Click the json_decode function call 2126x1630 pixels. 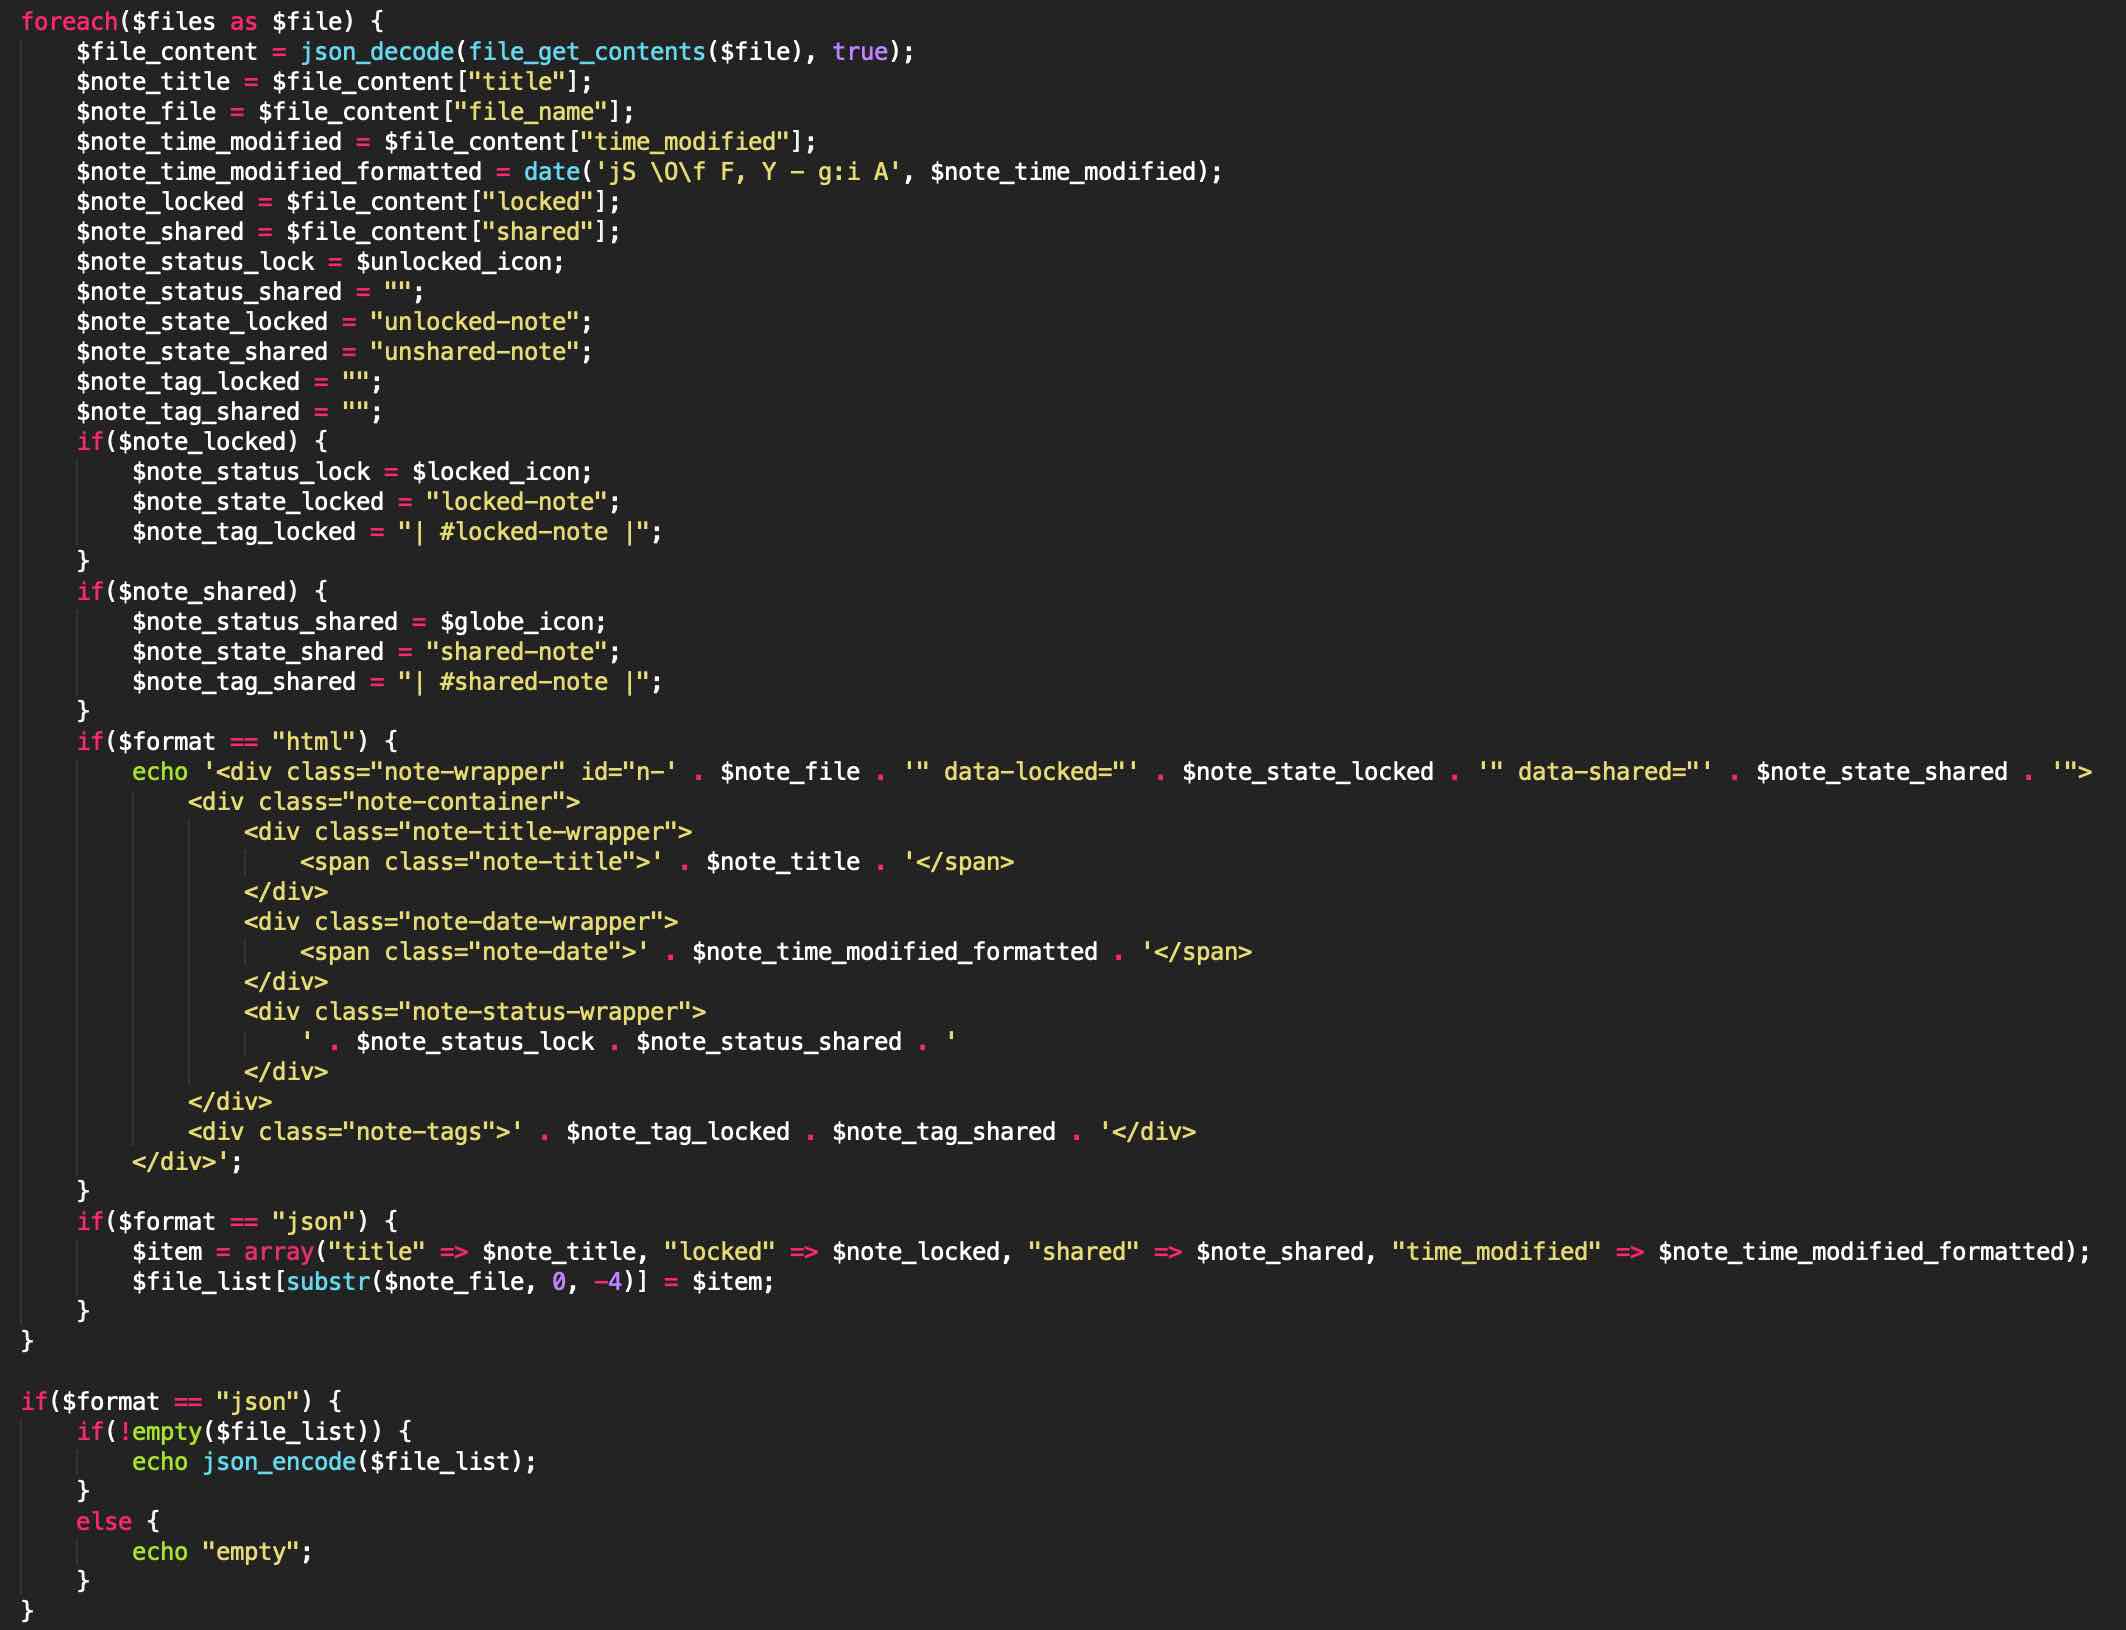point(377,51)
